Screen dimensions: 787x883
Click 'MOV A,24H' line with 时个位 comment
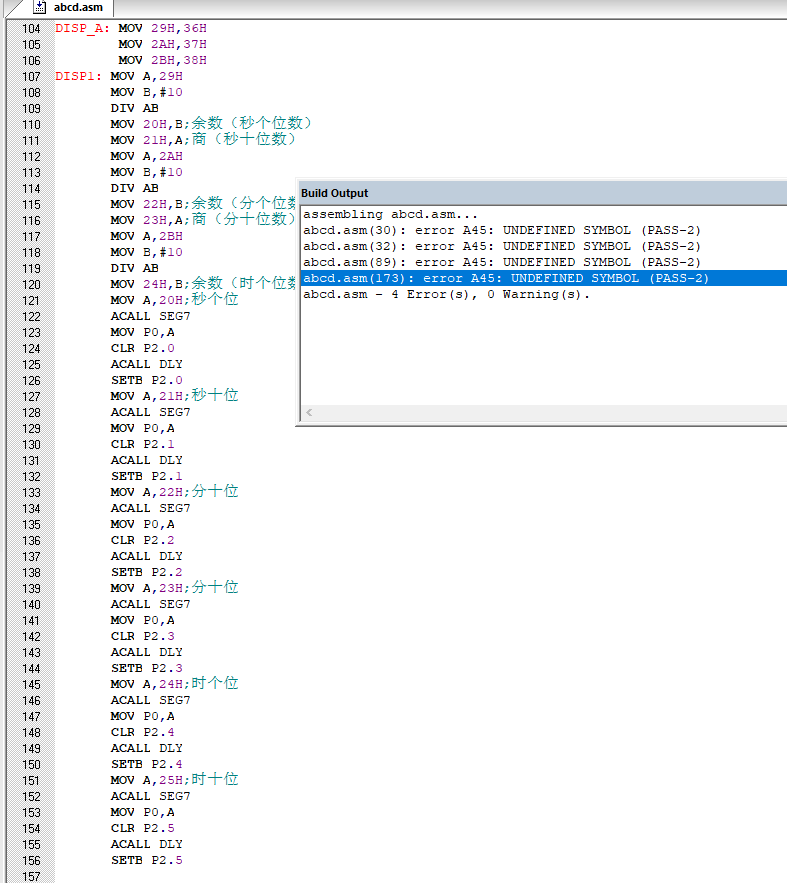point(175,684)
